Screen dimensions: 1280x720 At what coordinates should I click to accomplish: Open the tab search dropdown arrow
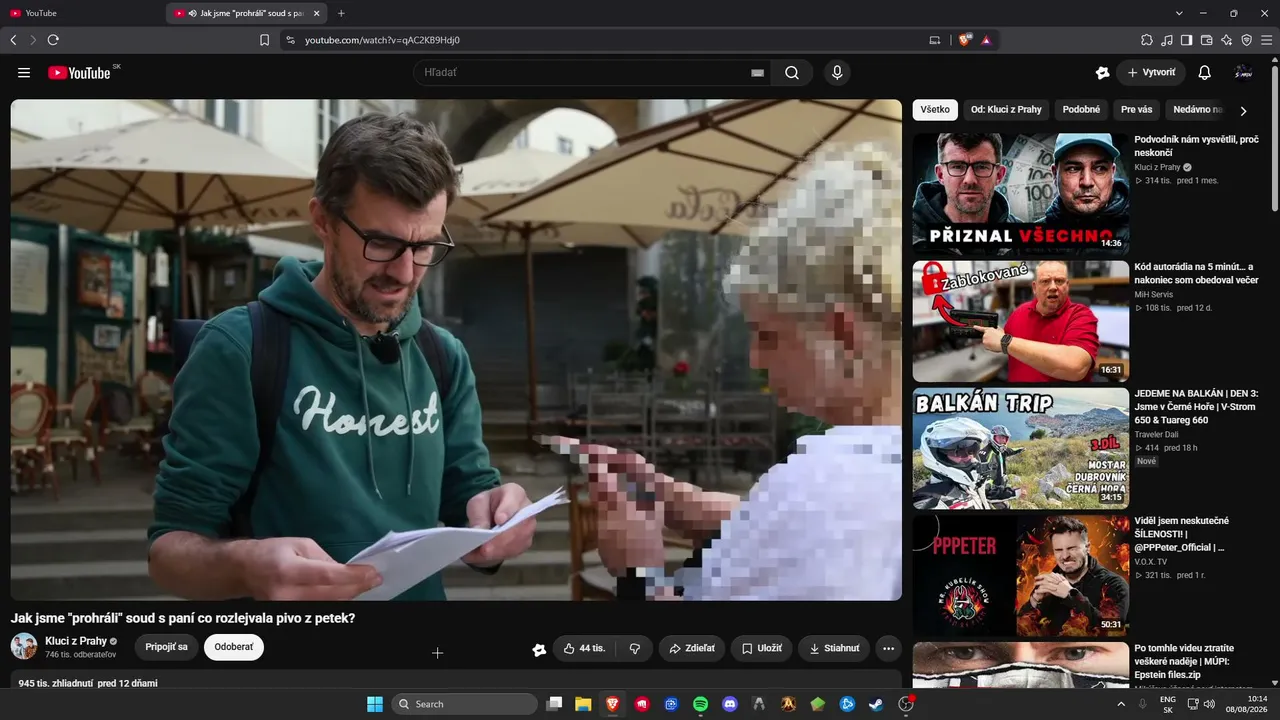tap(1179, 13)
